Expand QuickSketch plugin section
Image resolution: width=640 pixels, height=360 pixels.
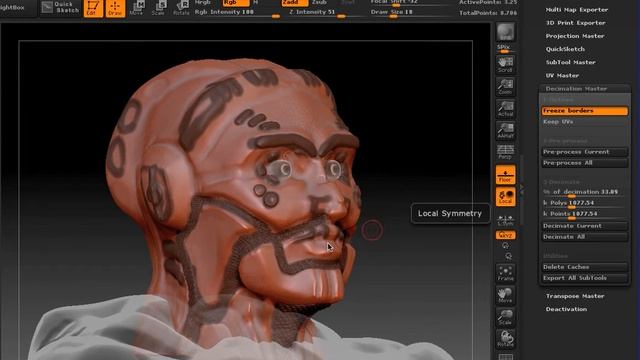tap(565, 49)
